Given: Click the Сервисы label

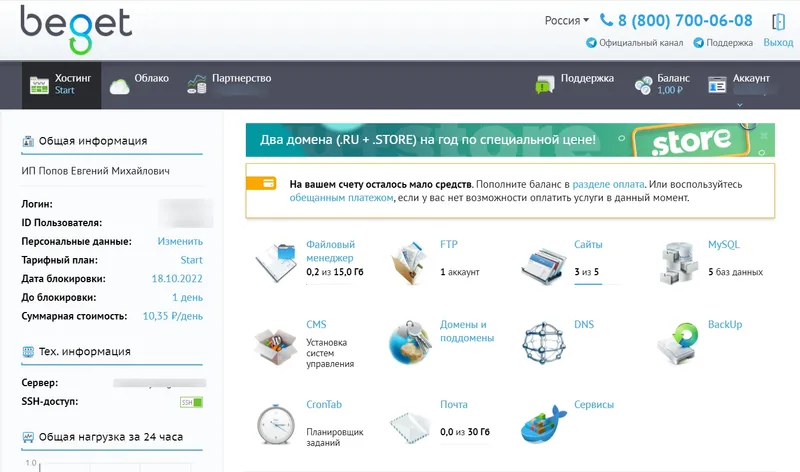Looking at the screenshot, I should [594, 404].
